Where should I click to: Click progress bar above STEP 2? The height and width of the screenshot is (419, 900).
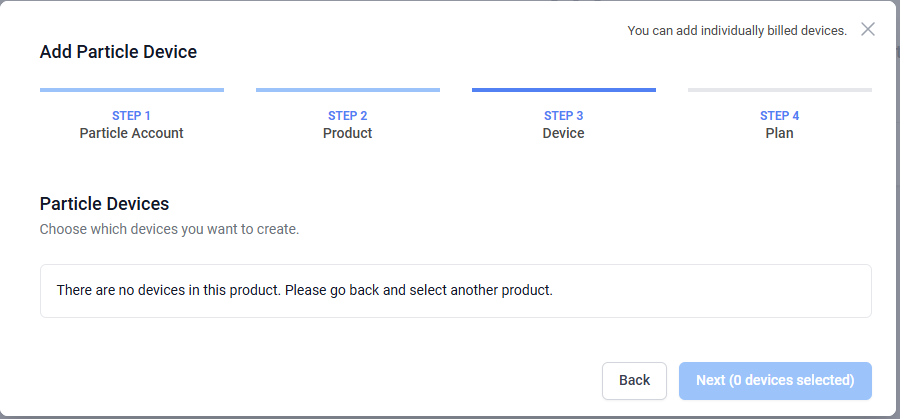[348, 90]
